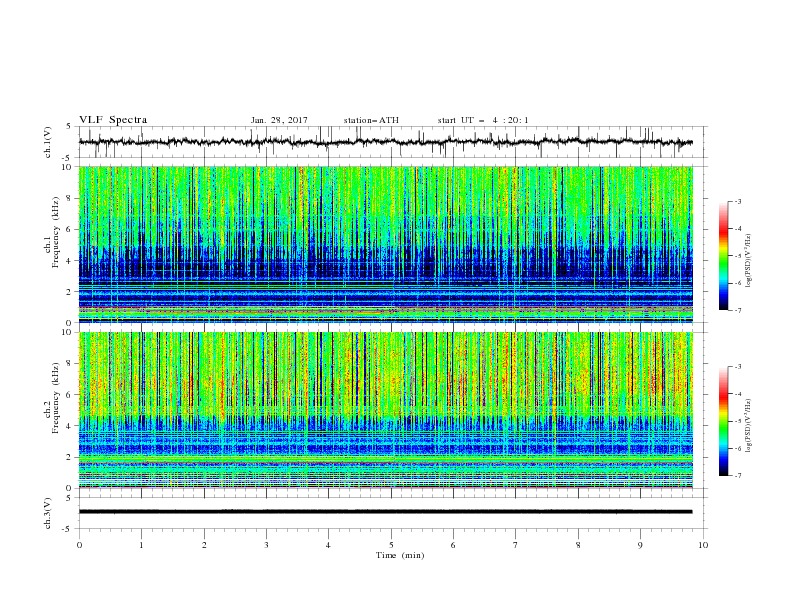Click the time axis tick "5"

pyautogui.click(x=391, y=545)
